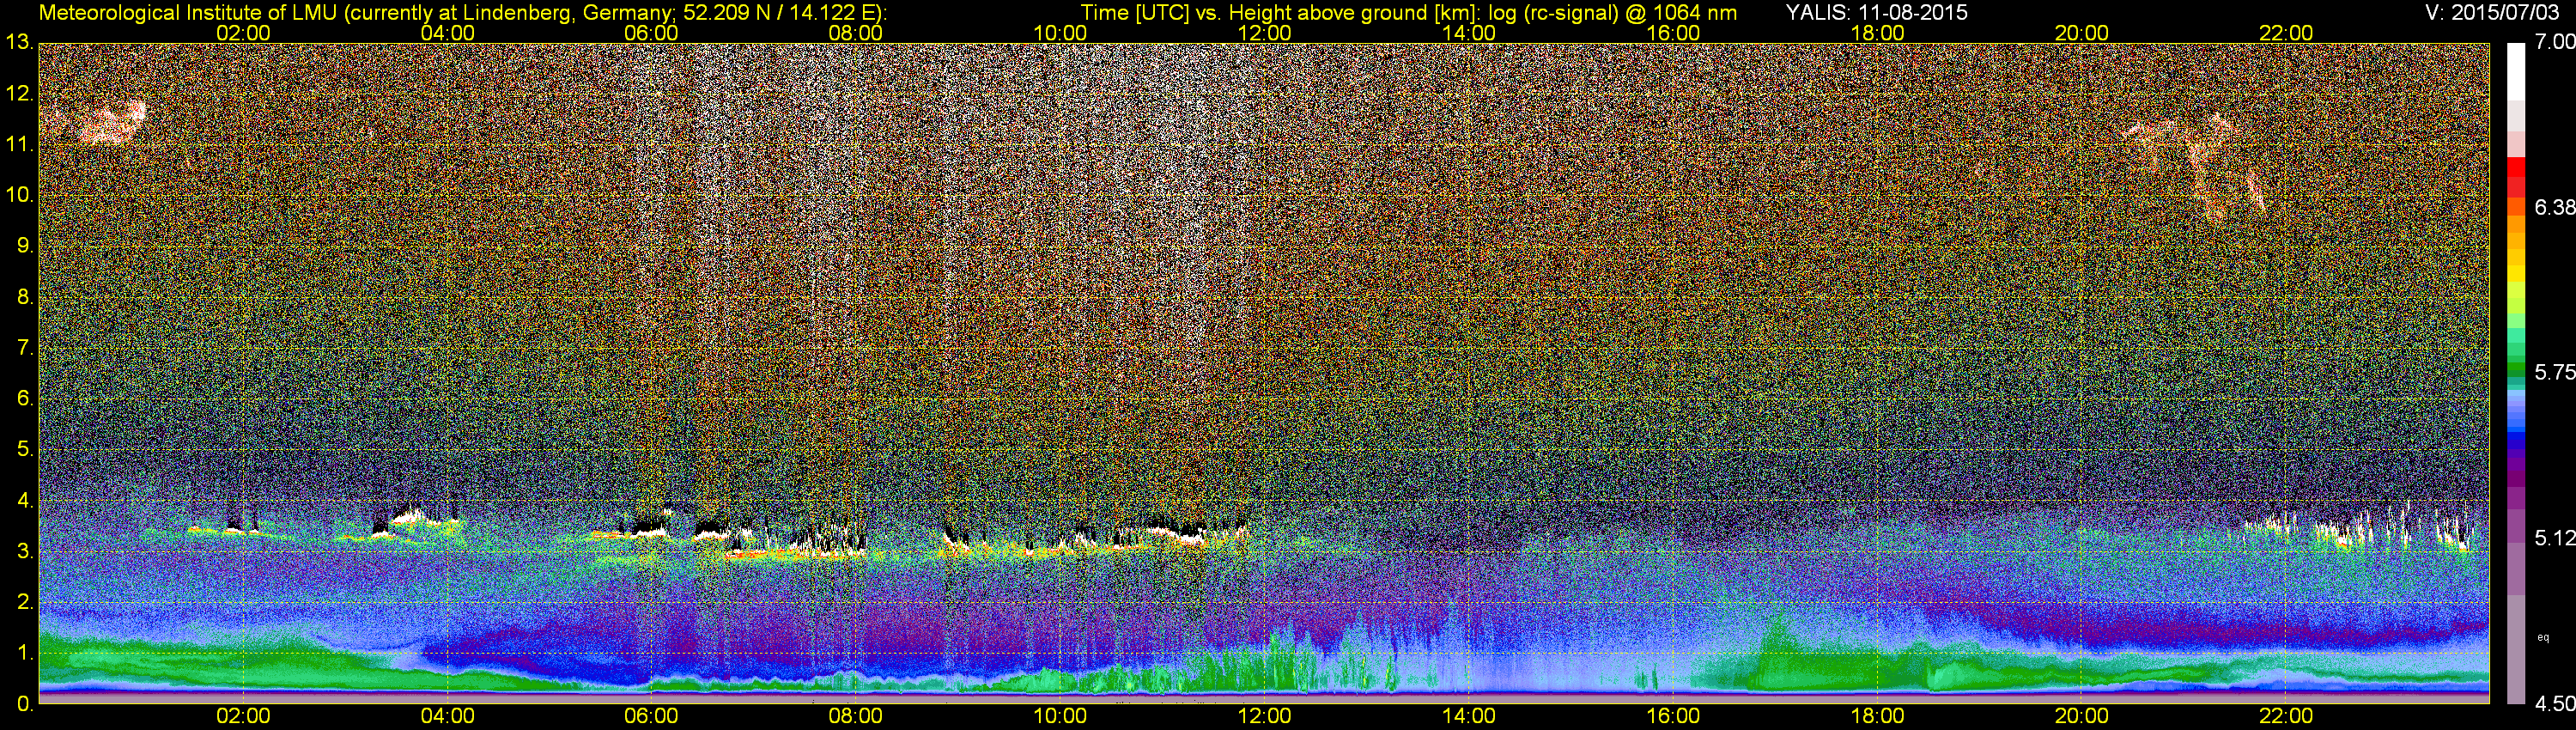Pick the 9 km height axis label
This screenshot has height=730, width=2576.
(x=24, y=246)
